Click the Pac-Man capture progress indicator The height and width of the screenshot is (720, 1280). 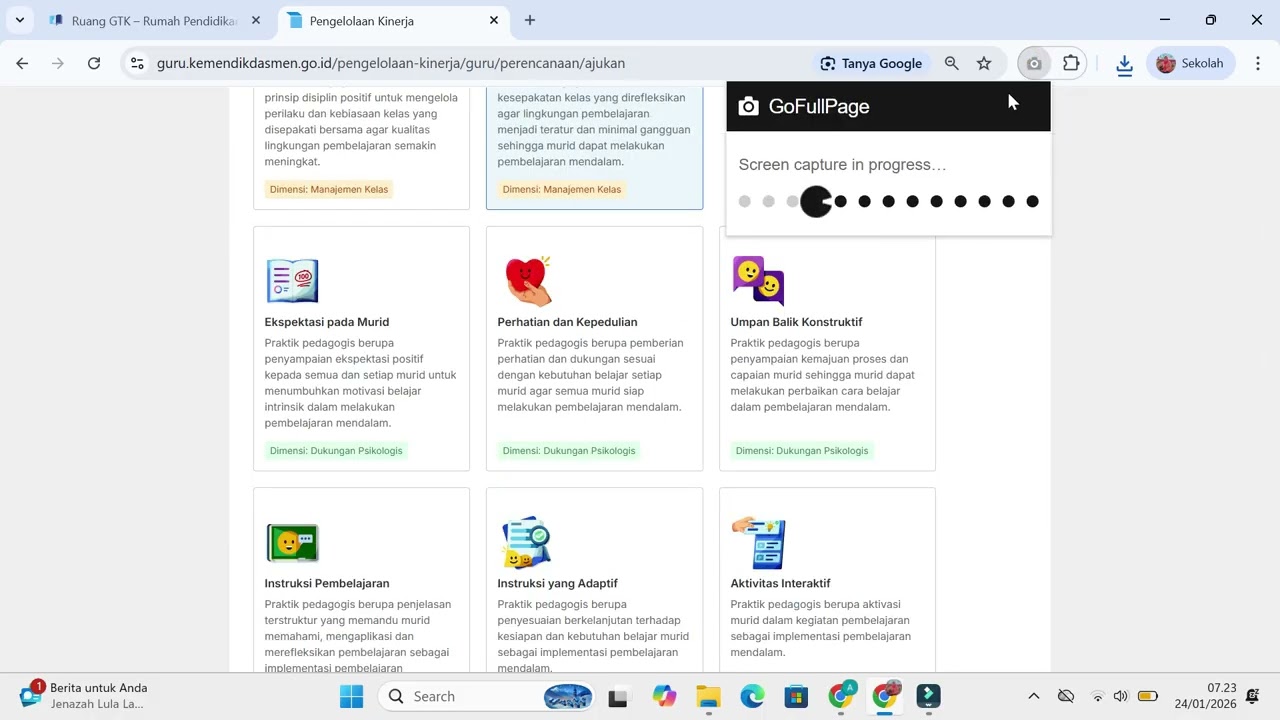[817, 201]
